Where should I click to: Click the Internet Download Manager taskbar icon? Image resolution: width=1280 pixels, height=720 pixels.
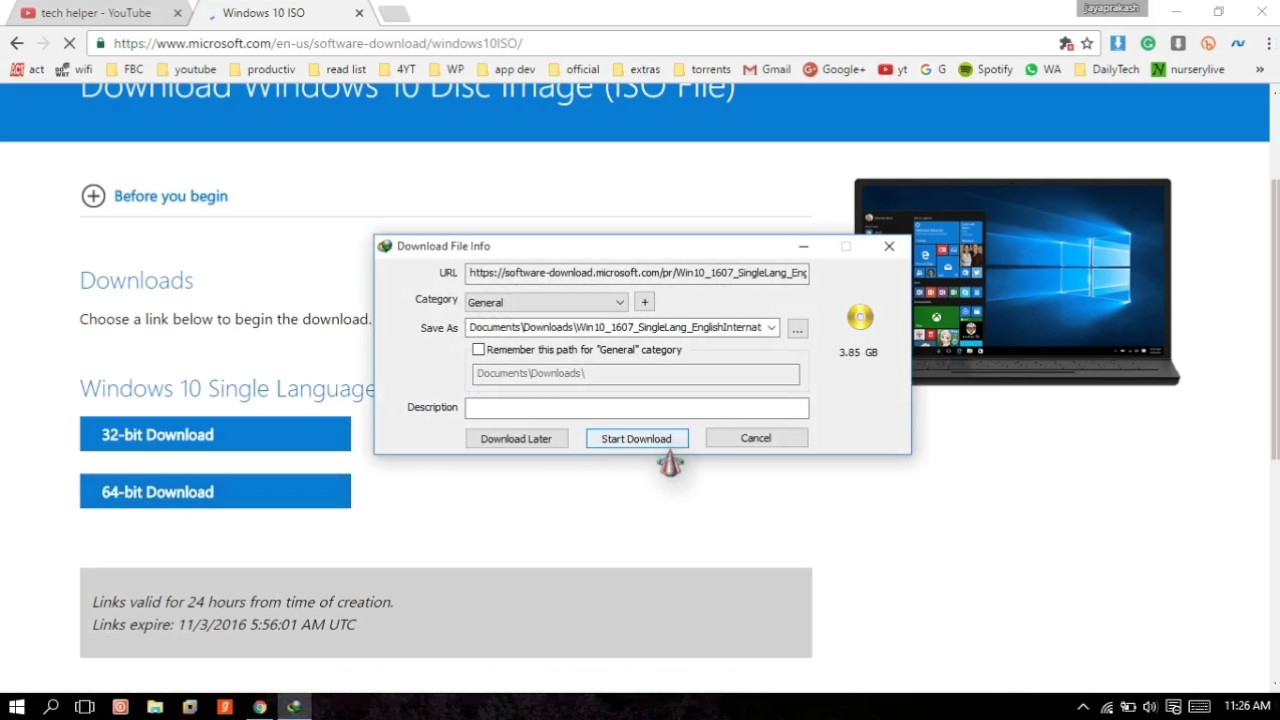coord(294,706)
